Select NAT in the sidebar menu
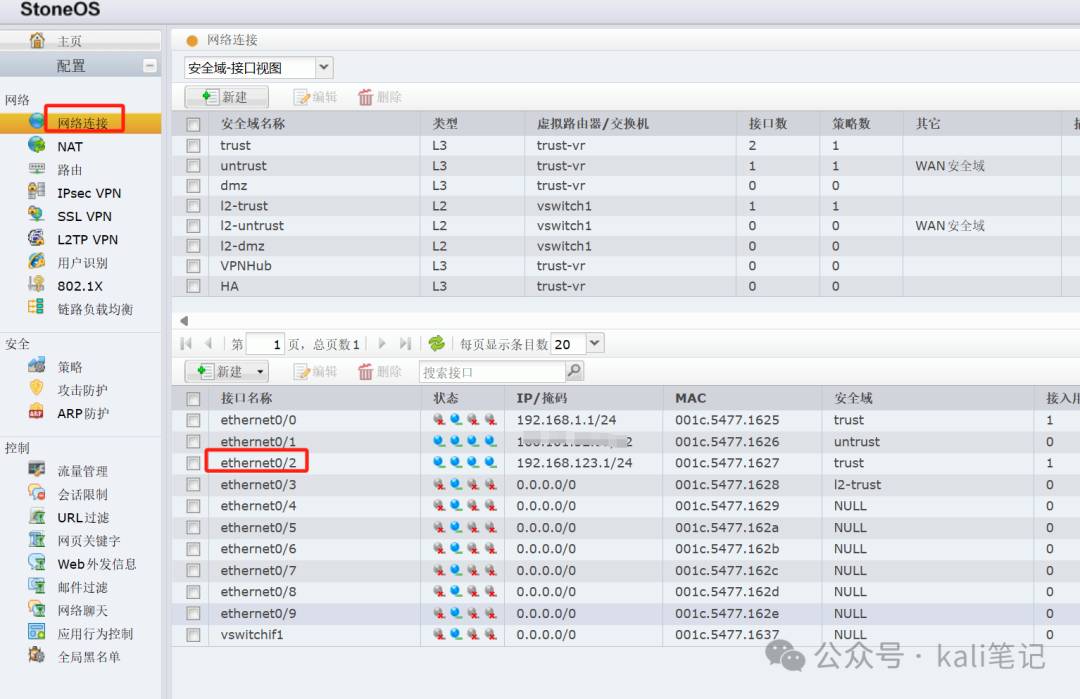1080x699 pixels. tap(70, 146)
